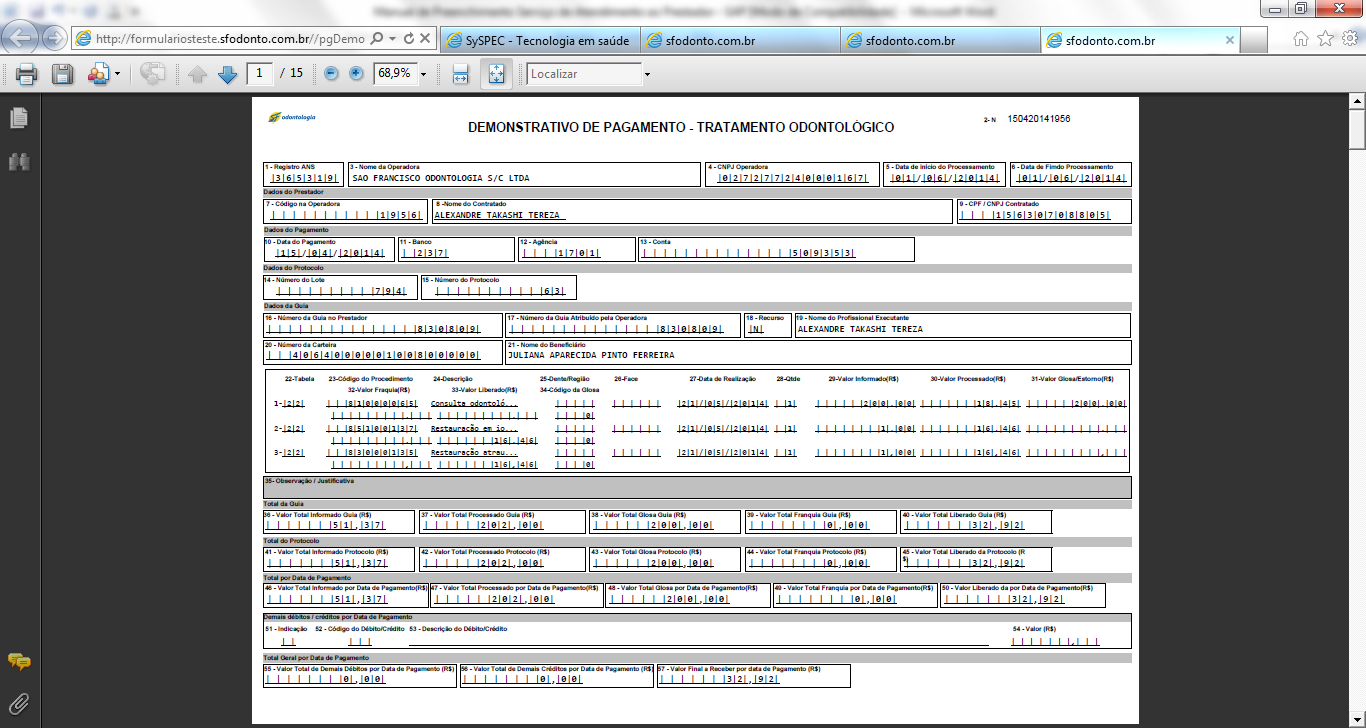Stop loading with the X beside refresh

tap(425, 40)
